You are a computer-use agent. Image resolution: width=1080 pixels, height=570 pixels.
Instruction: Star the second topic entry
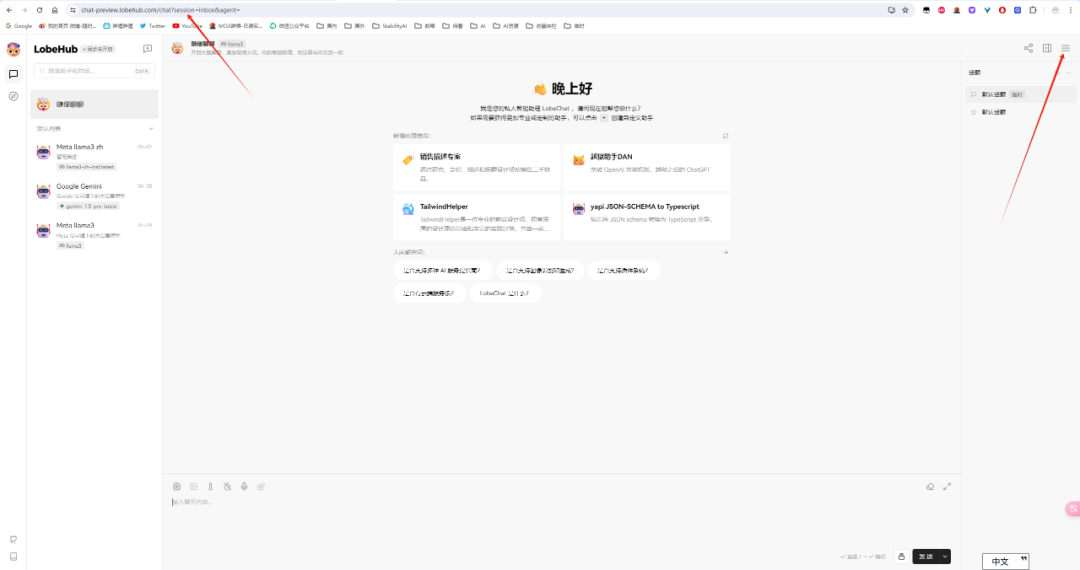click(x=973, y=112)
